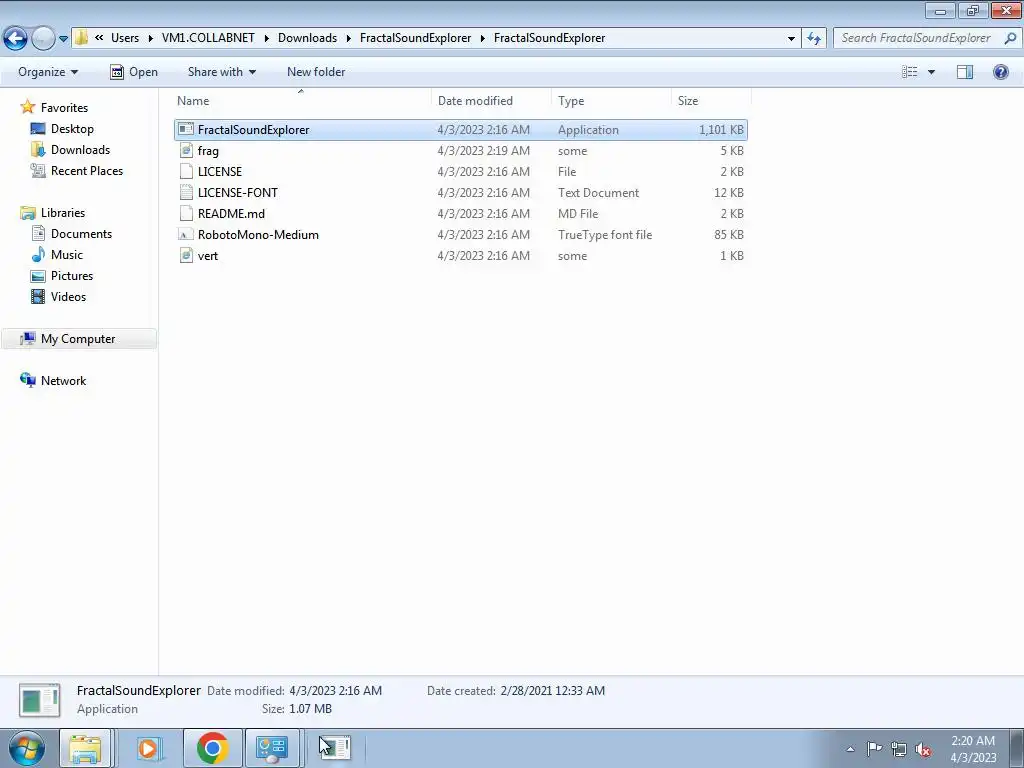The width and height of the screenshot is (1024, 768).
Task: Open the Organize menu
Action: pyautogui.click(x=48, y=72)
